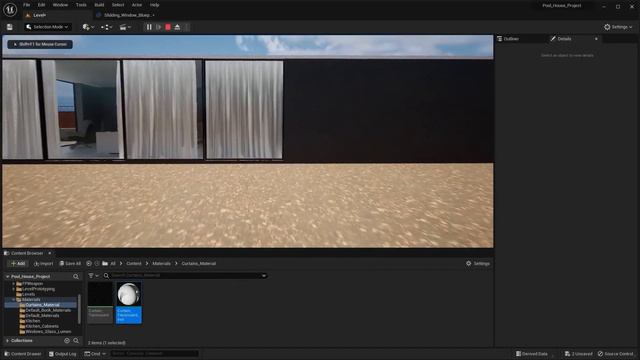This screenshot has height=360, width=640.
Task: Eject from the player controller
Action: point(177,27)
